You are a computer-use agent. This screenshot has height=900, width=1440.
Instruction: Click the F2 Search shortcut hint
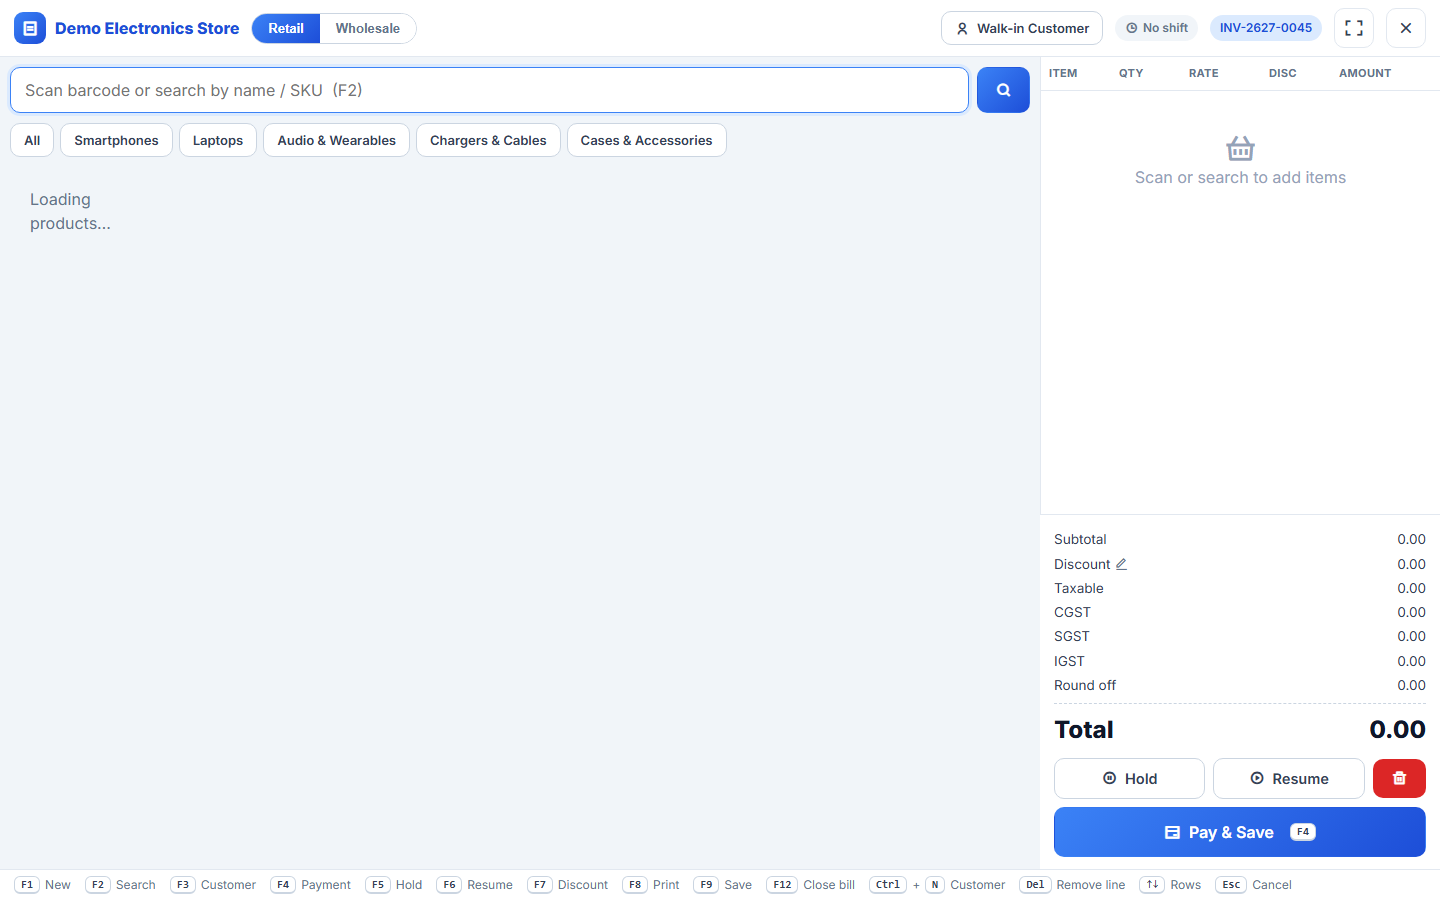click(x=121, y=885)
